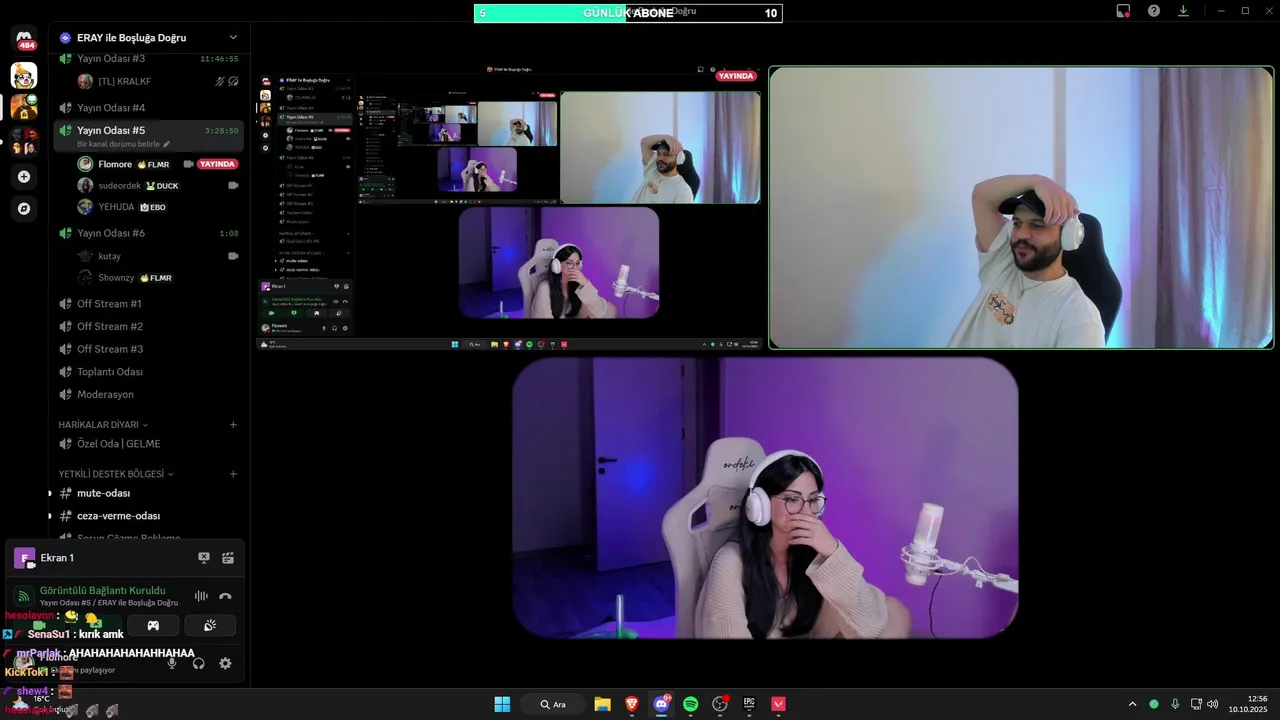Screen dimensions: 1280x720
Task: Click the Add a Server plus icon
Action: [24, 177]
